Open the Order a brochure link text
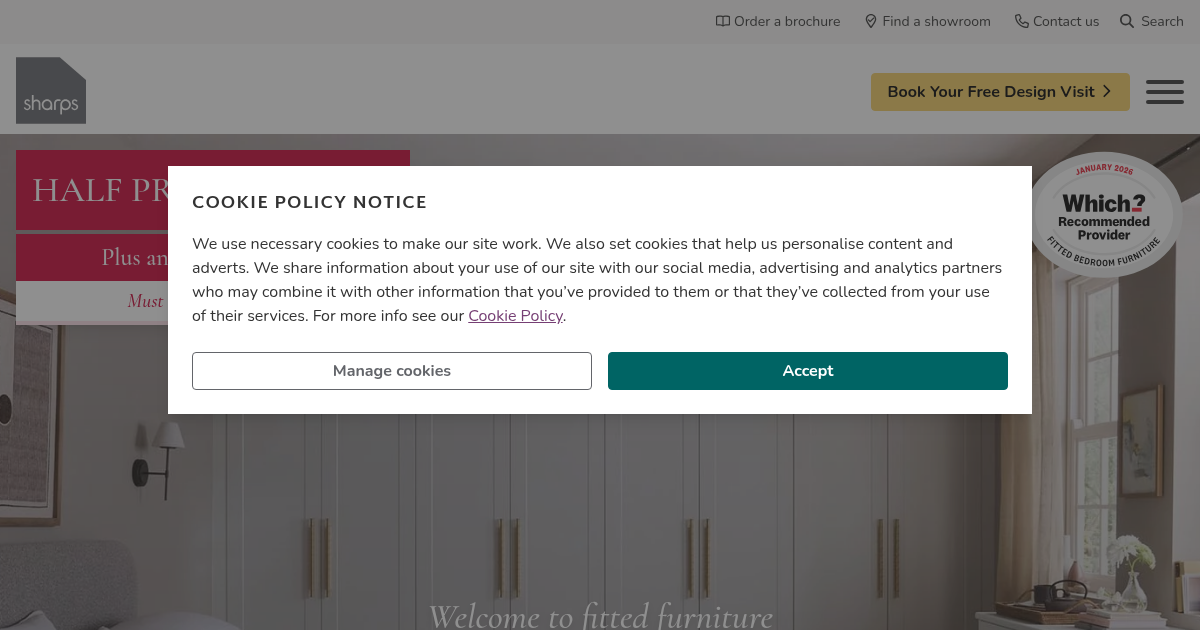Screen dimensions: 1200x630 pyautogui.click(x=787, y=21)
